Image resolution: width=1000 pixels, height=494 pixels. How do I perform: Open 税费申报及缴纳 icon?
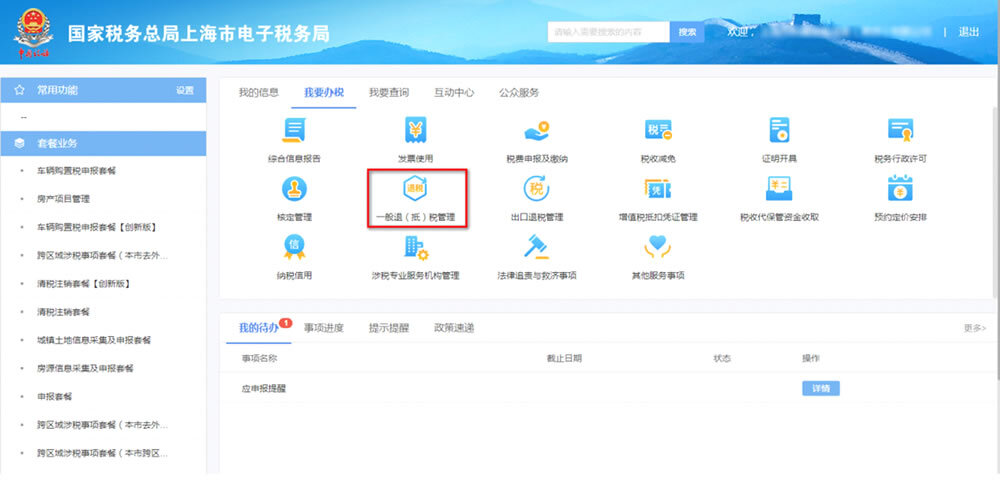tap(537, 131)
